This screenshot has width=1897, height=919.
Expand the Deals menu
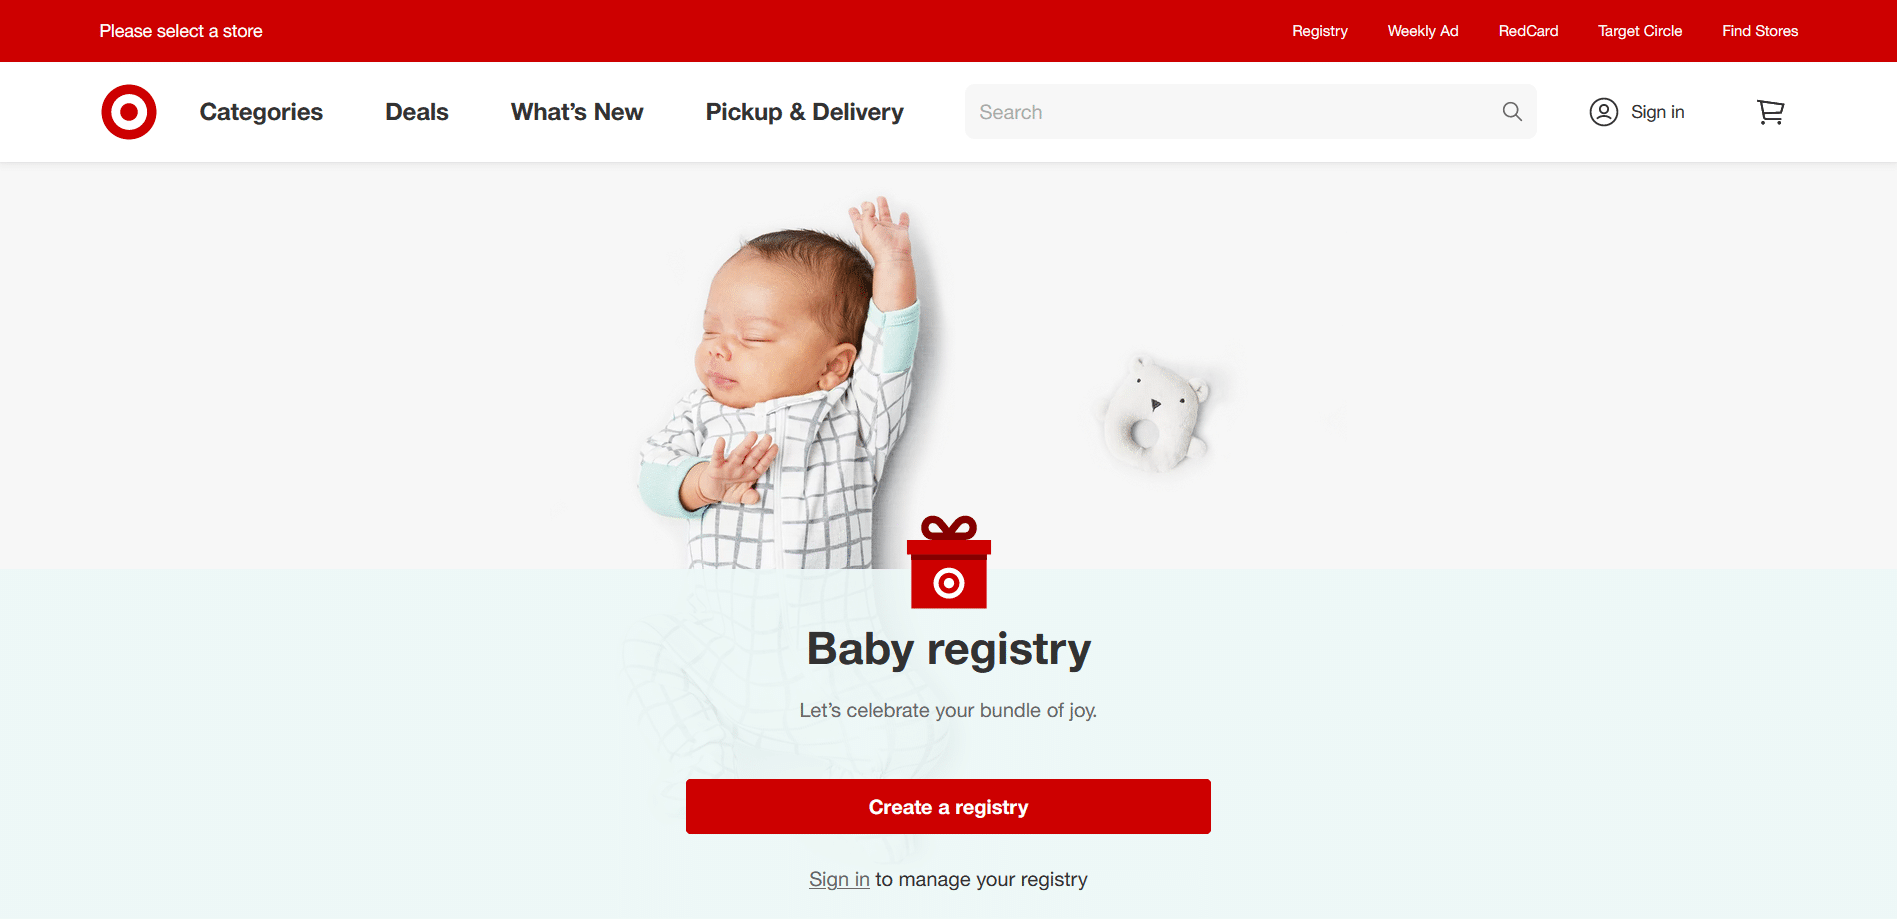tap(417, 112)
